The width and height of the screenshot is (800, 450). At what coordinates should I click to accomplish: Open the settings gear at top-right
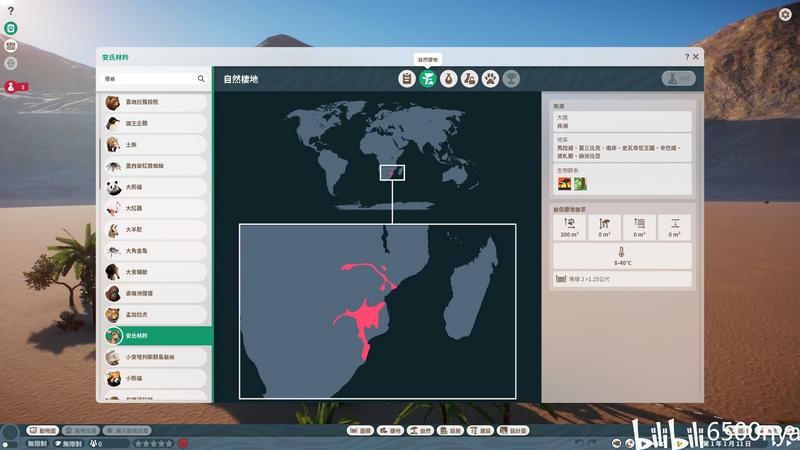tap(785, 14)
